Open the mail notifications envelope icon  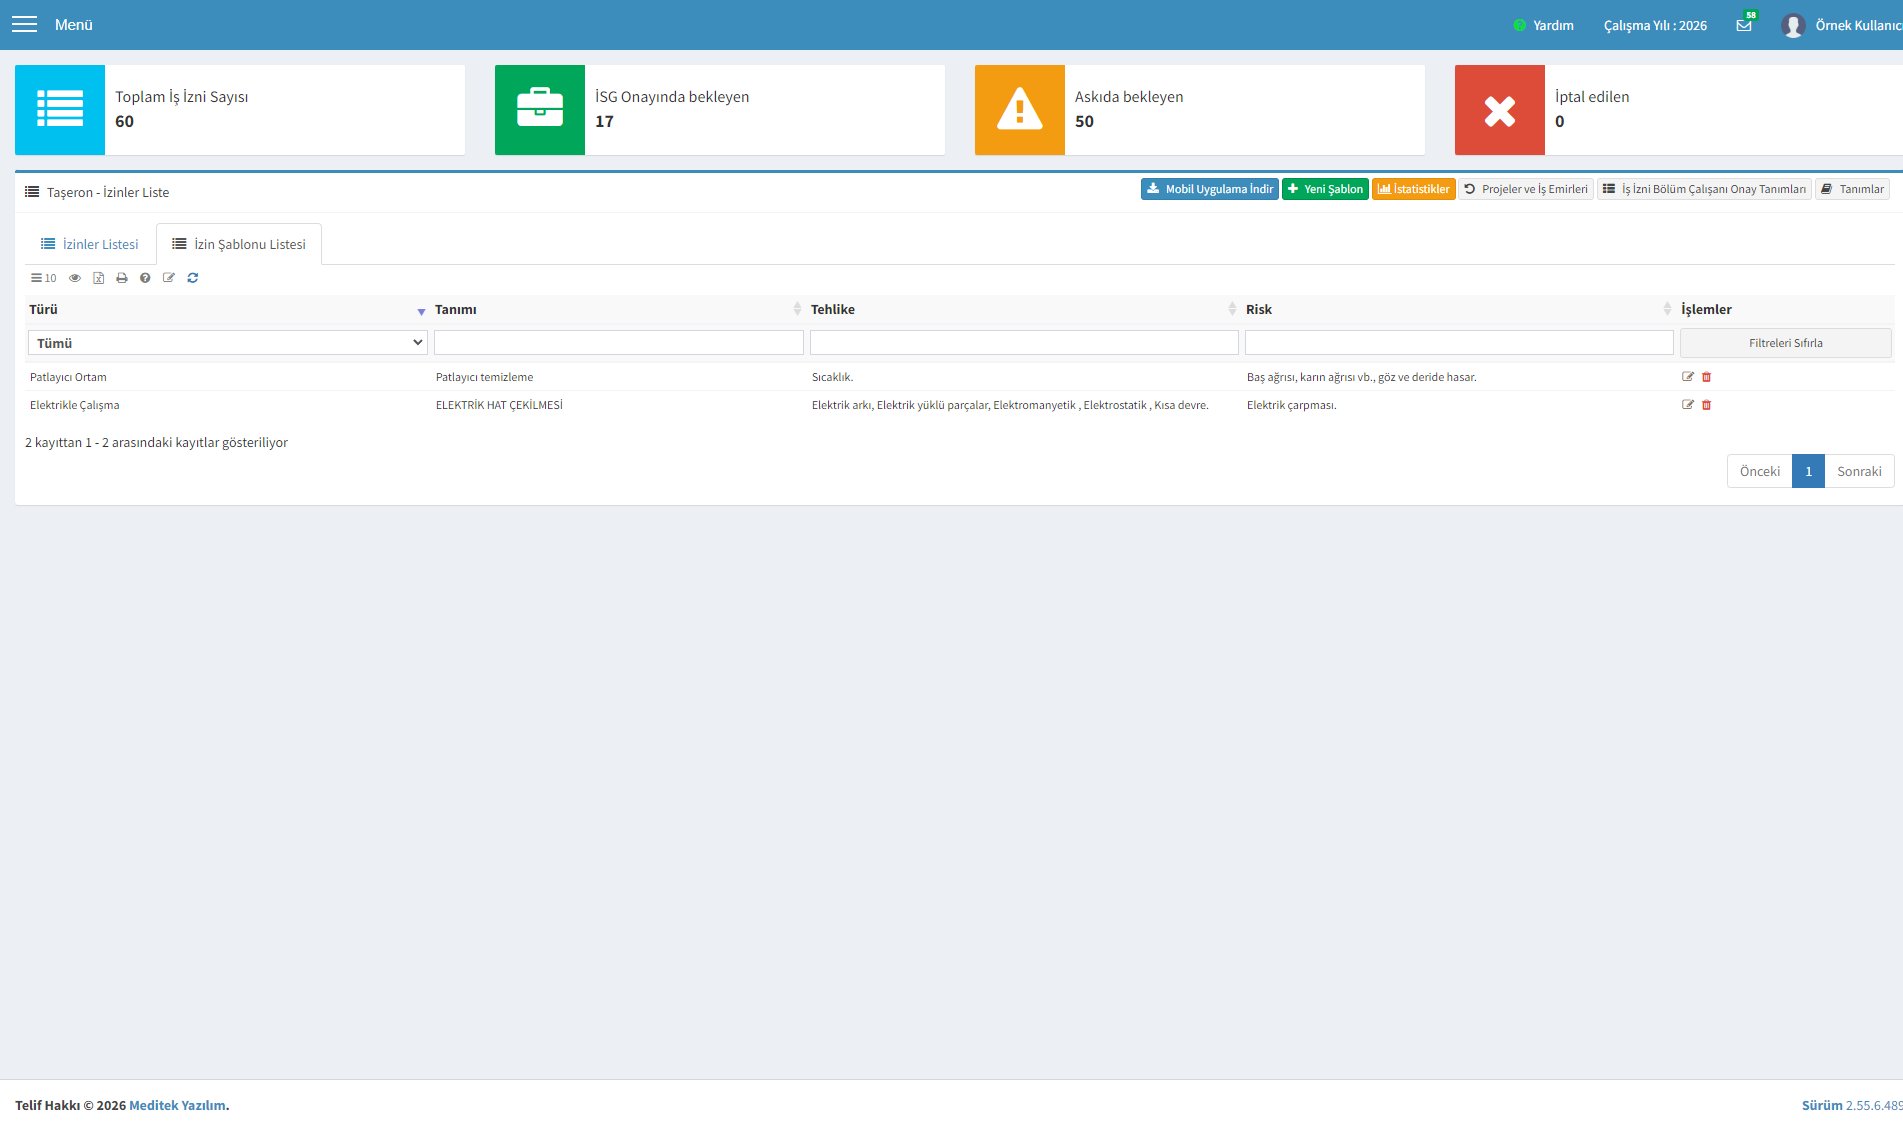click(1744, 25)
